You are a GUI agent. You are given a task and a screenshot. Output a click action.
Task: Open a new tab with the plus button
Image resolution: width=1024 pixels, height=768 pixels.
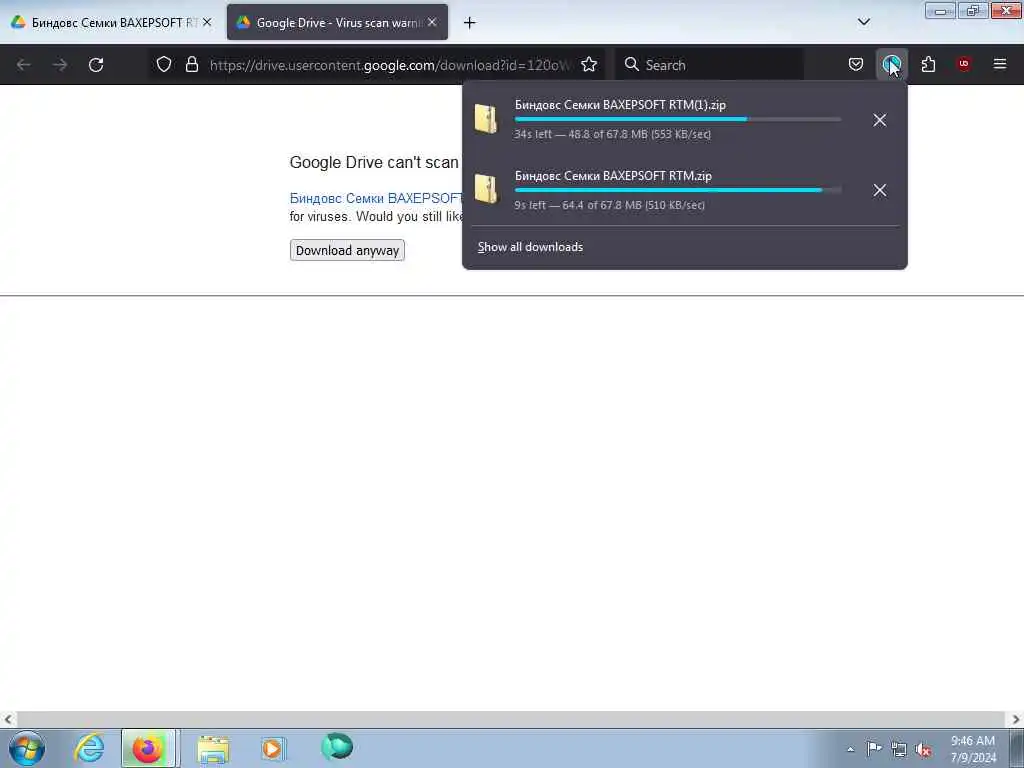470,23
